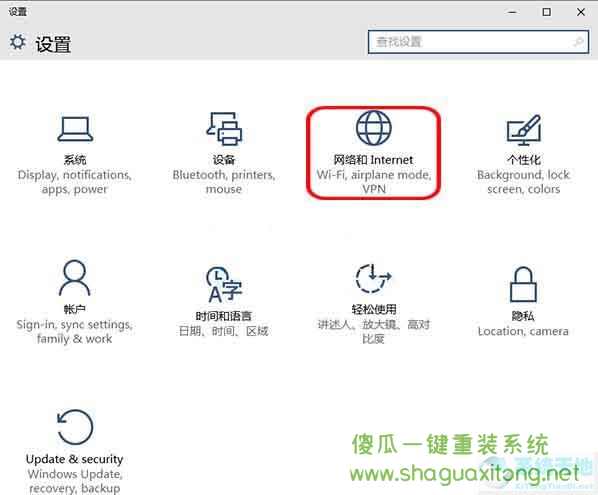Select 'Display, notifications, apps, power' description
The height and width of the screenshot is (495, 598).
pyautogui.click(x=75, y=182)
